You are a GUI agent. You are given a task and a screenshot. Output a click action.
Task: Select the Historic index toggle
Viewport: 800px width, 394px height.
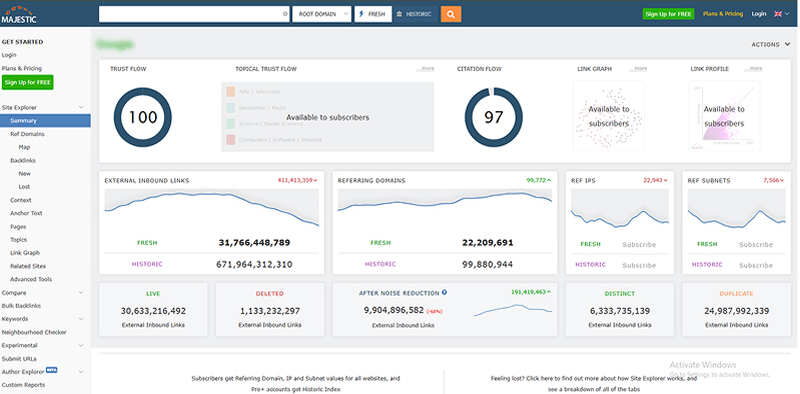415,14
